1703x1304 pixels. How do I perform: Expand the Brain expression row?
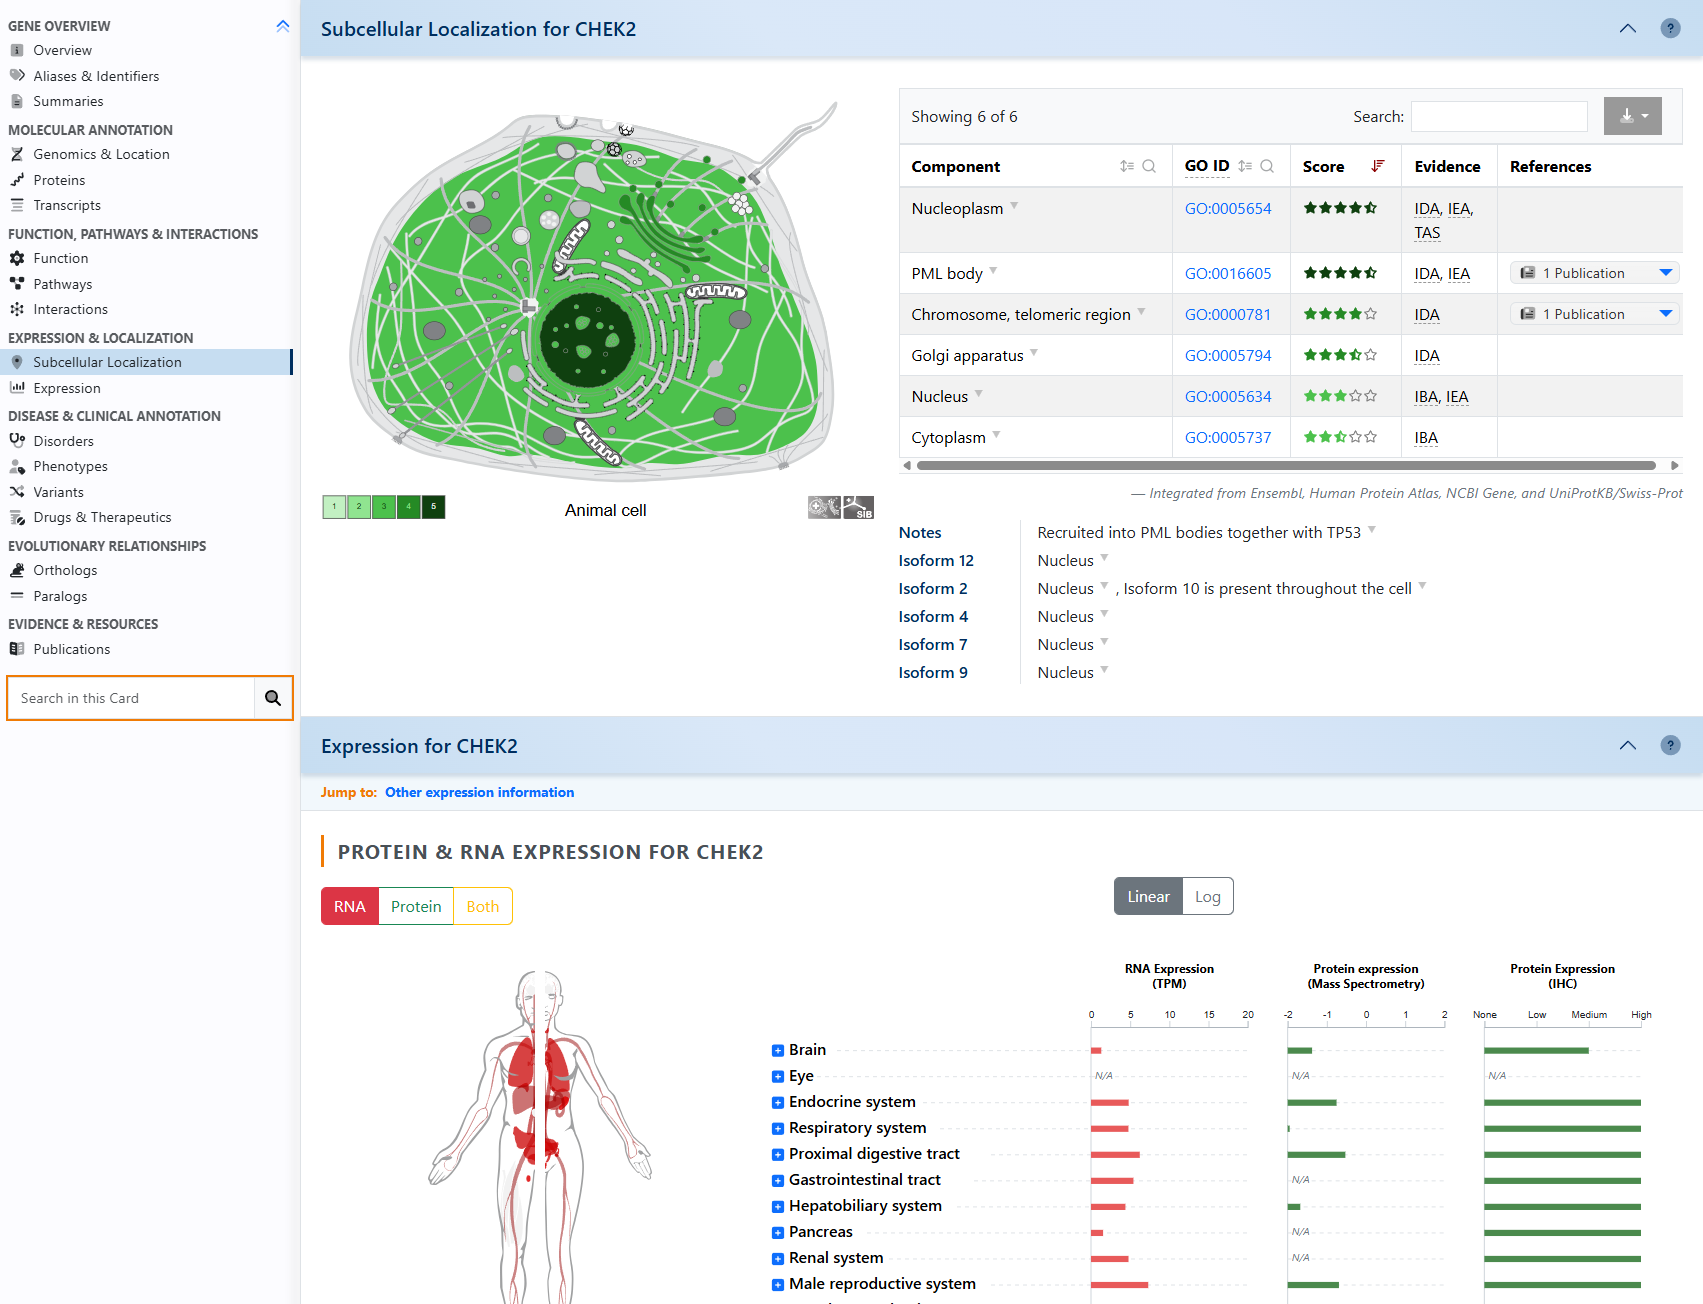[x=777, y=1050]
